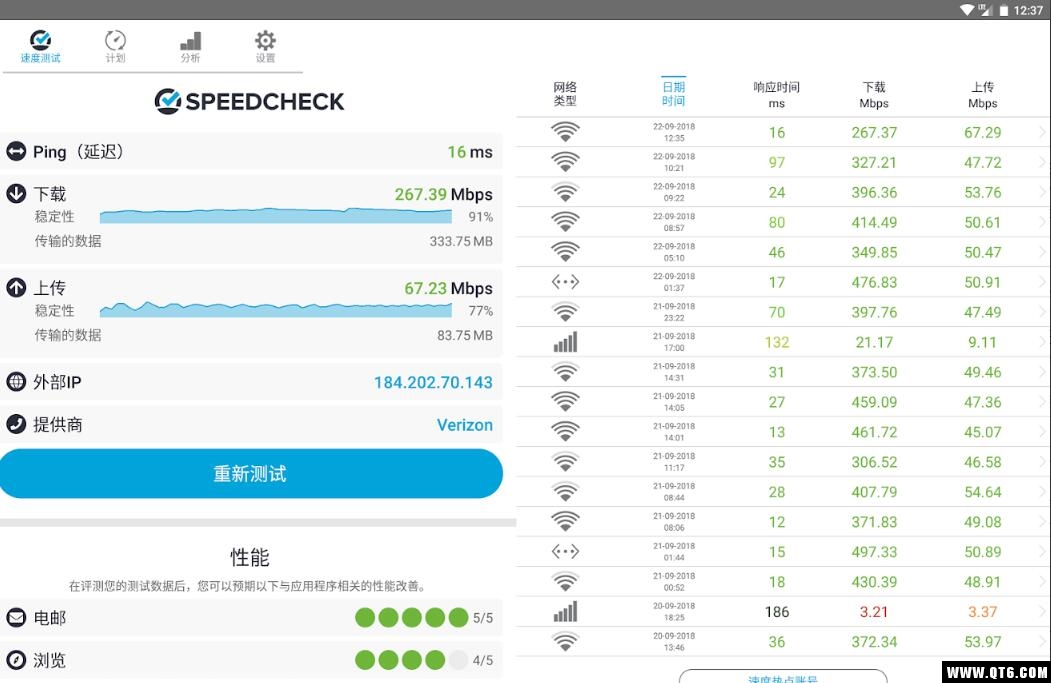This screenshot has height=683, width=1051.
Task: Open the 速度测试 speed test tab
Action: (x=40, y=46)
